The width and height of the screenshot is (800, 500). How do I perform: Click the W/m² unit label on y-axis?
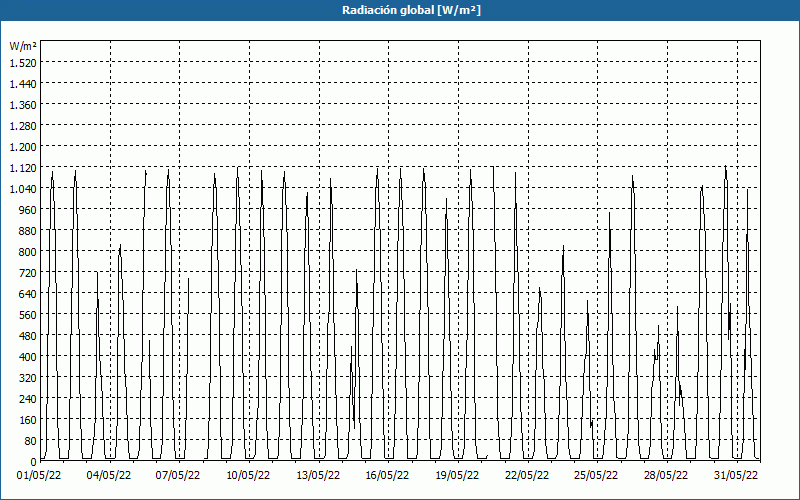23,46
